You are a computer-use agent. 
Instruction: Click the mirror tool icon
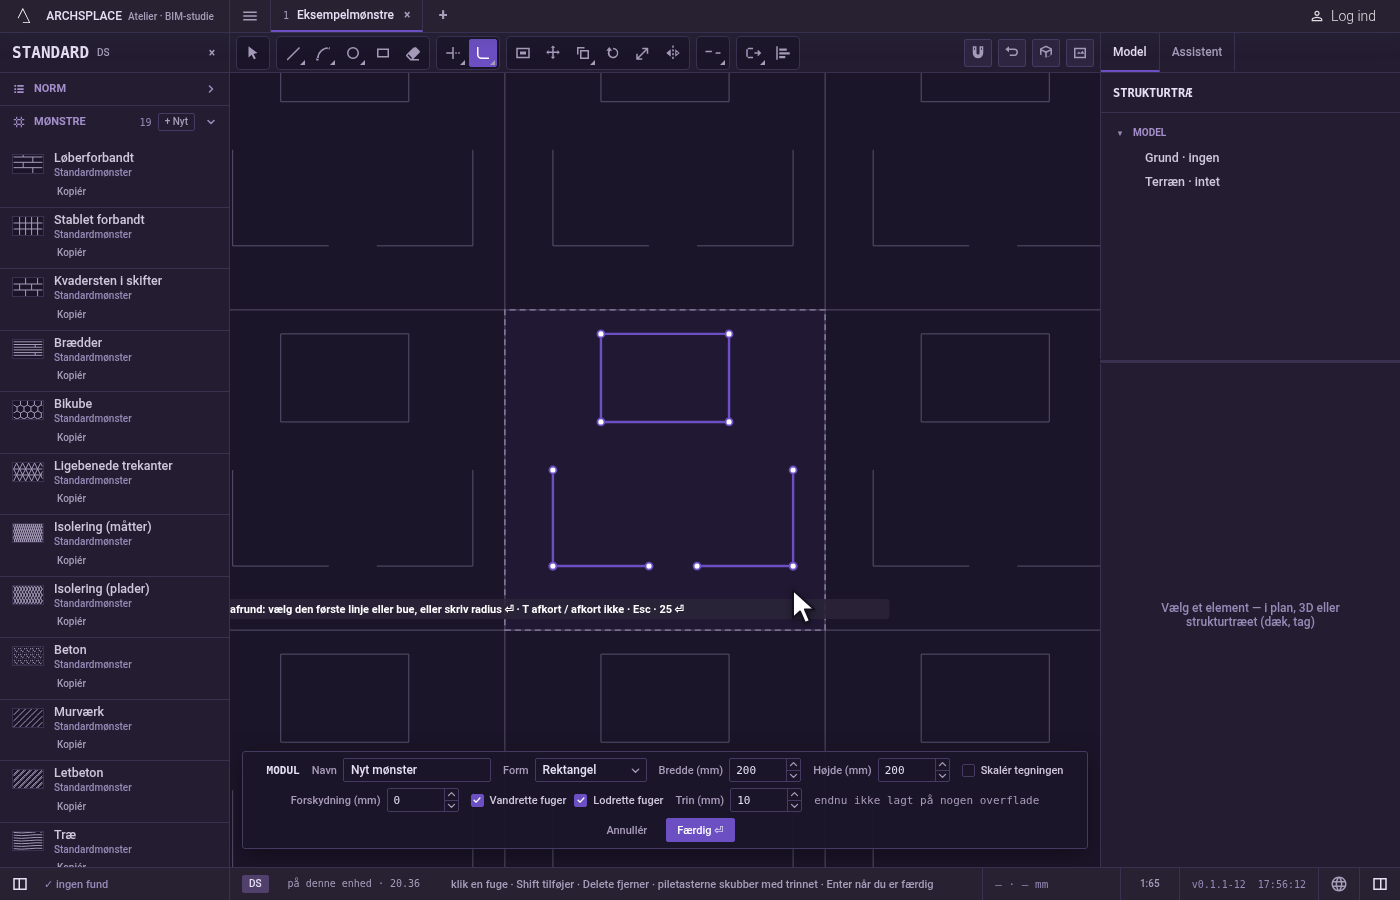673,53
